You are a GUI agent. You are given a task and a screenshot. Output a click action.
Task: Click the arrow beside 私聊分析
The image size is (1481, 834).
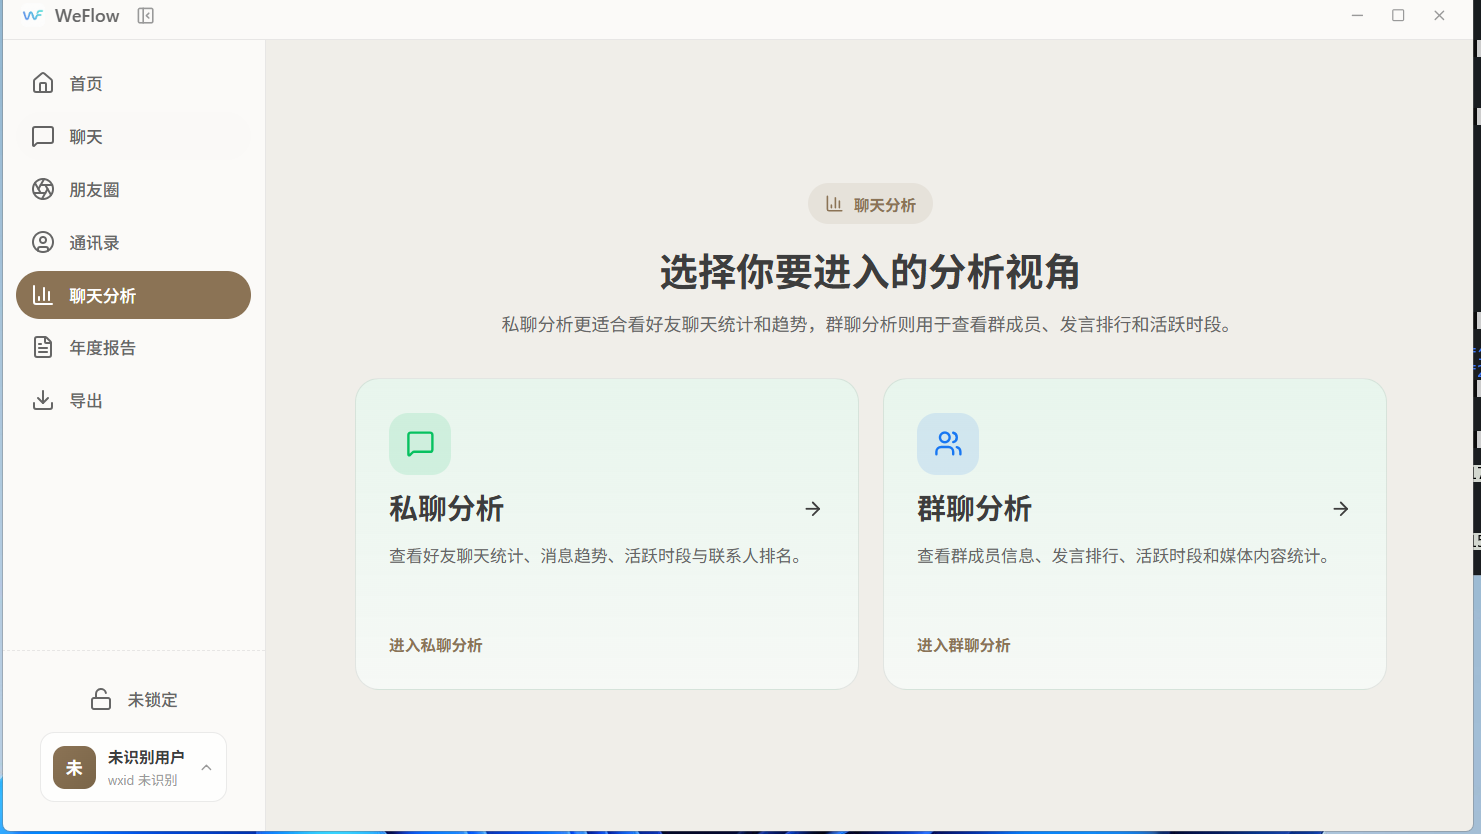pos(813,509)
